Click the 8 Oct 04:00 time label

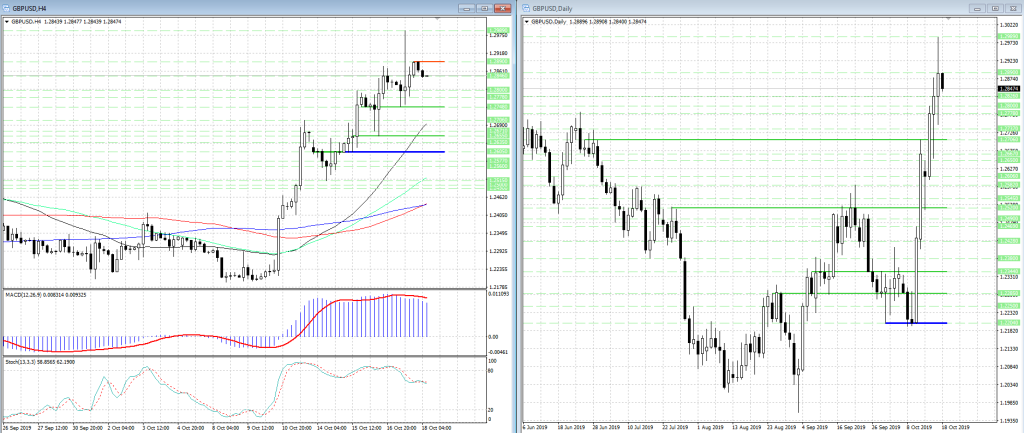click(x=224, y=428)
